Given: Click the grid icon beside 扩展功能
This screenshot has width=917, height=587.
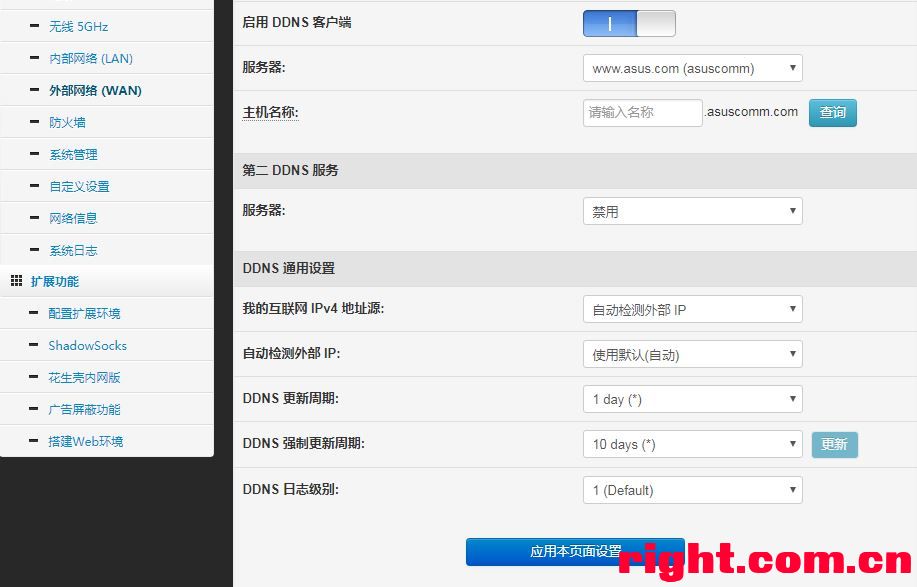Looking at the screenshot, I should [x=16, y=281].
